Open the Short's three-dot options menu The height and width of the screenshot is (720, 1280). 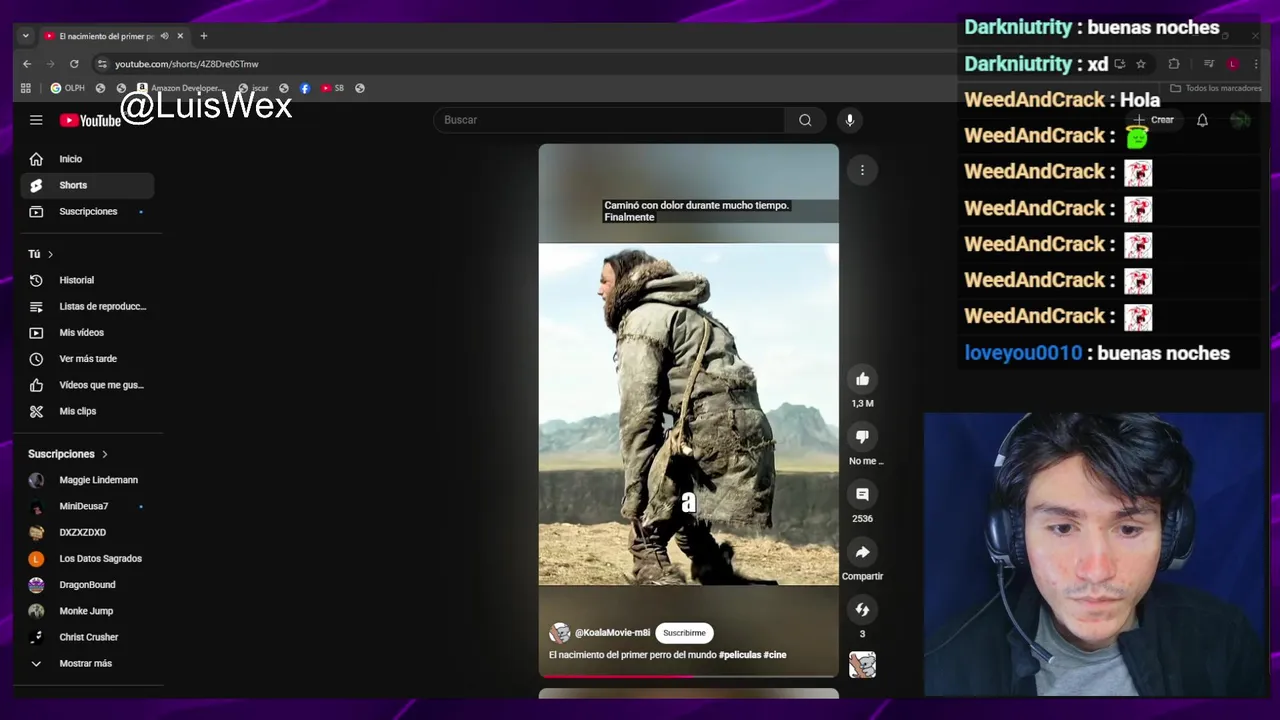(862, 170)
